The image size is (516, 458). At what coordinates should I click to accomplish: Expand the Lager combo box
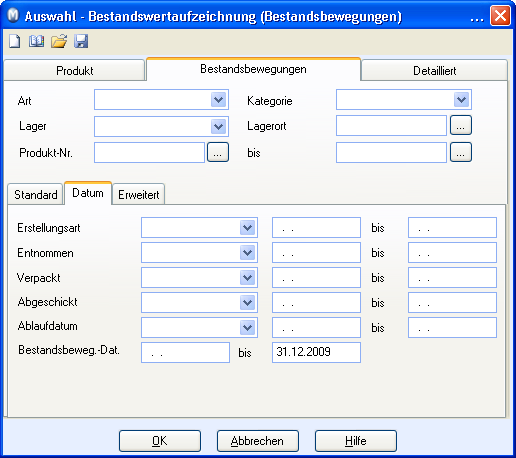point(219,126)
